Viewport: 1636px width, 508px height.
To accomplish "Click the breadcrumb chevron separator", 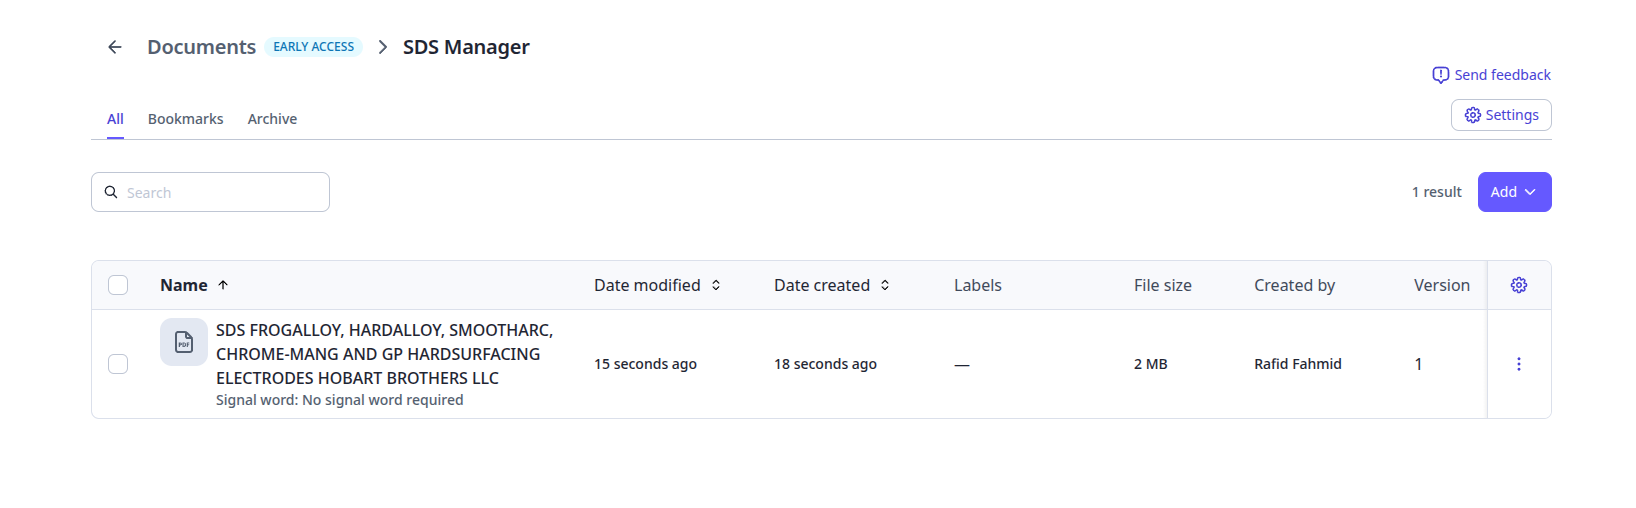I will (382, 47).
